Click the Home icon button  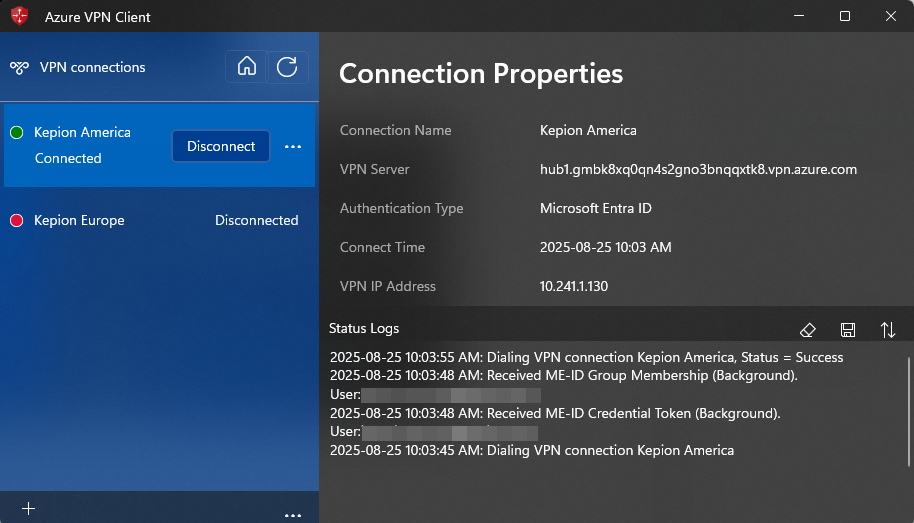tap(247, 67)
